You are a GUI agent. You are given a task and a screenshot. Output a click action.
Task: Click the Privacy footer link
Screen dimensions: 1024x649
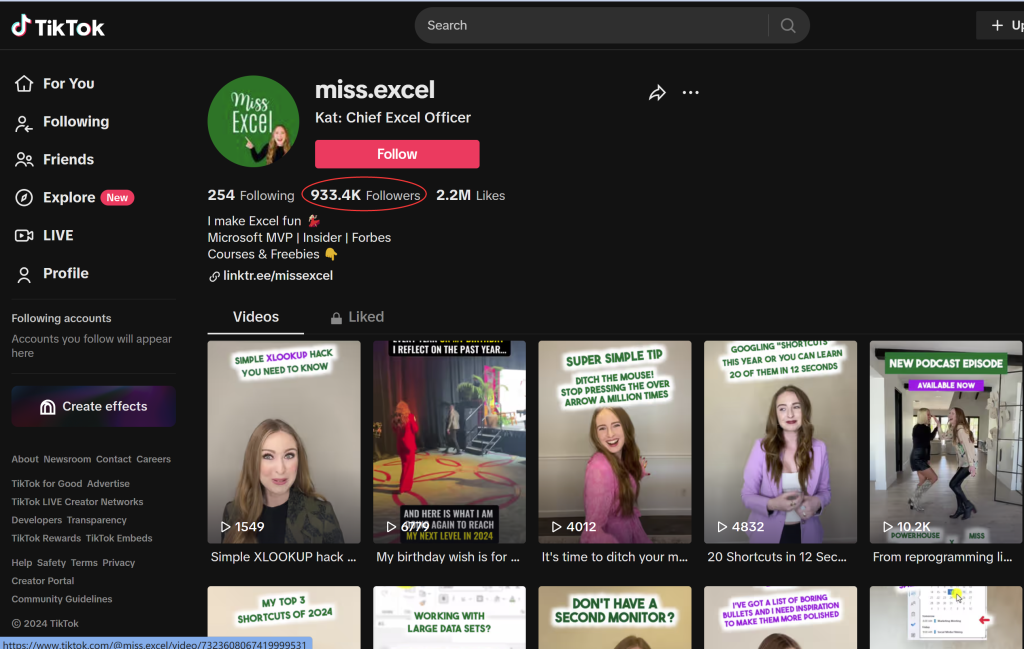[119, 563]
